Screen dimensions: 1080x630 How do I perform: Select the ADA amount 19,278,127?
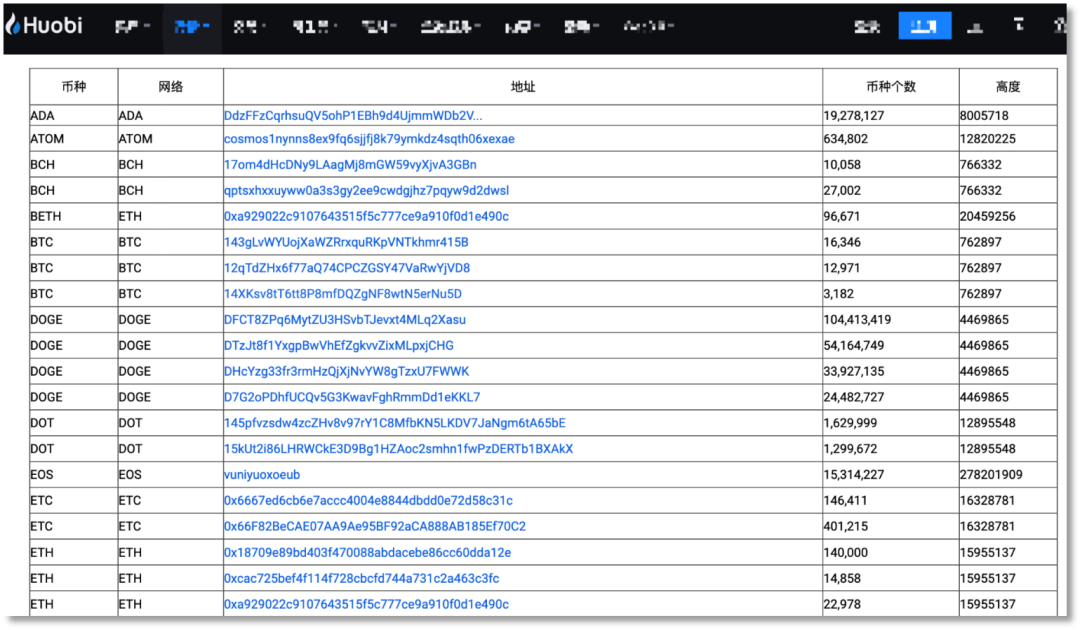click(x=853, y=116)
